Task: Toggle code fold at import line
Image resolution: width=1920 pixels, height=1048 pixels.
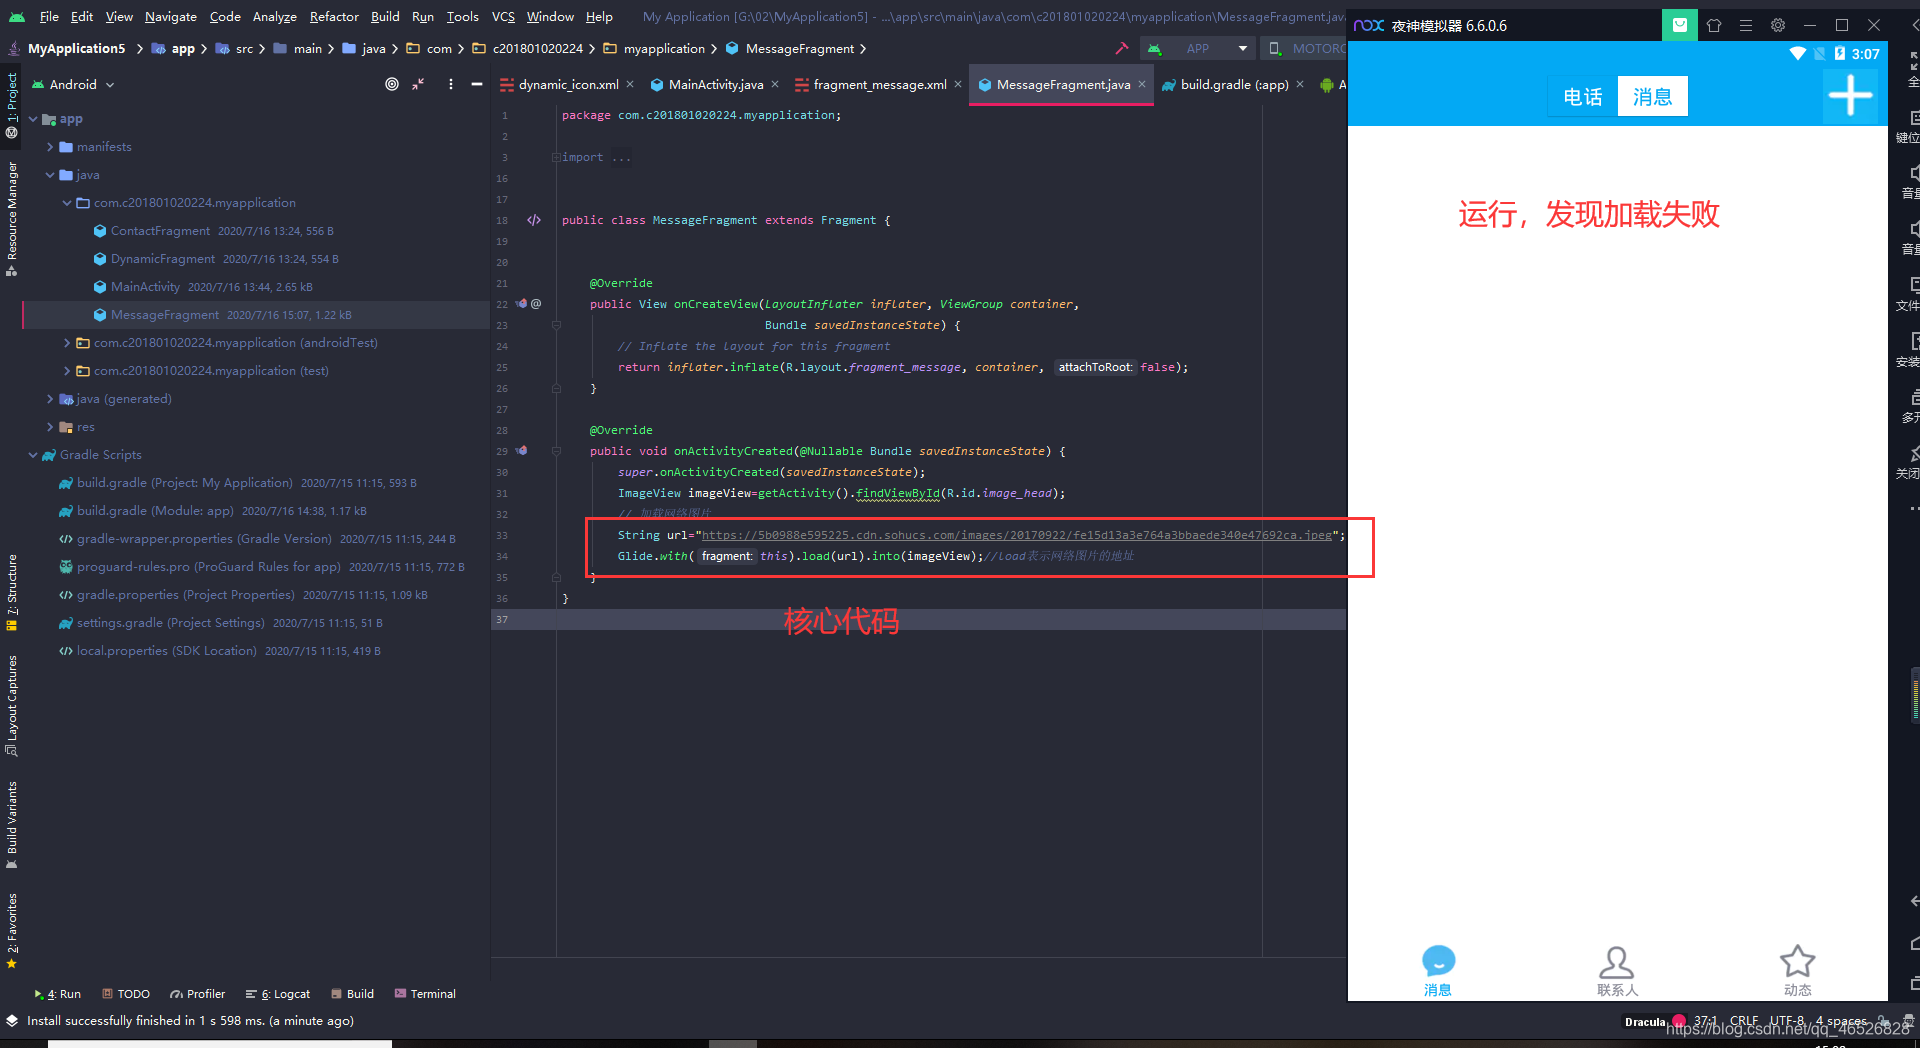Action: click(556, 157)
